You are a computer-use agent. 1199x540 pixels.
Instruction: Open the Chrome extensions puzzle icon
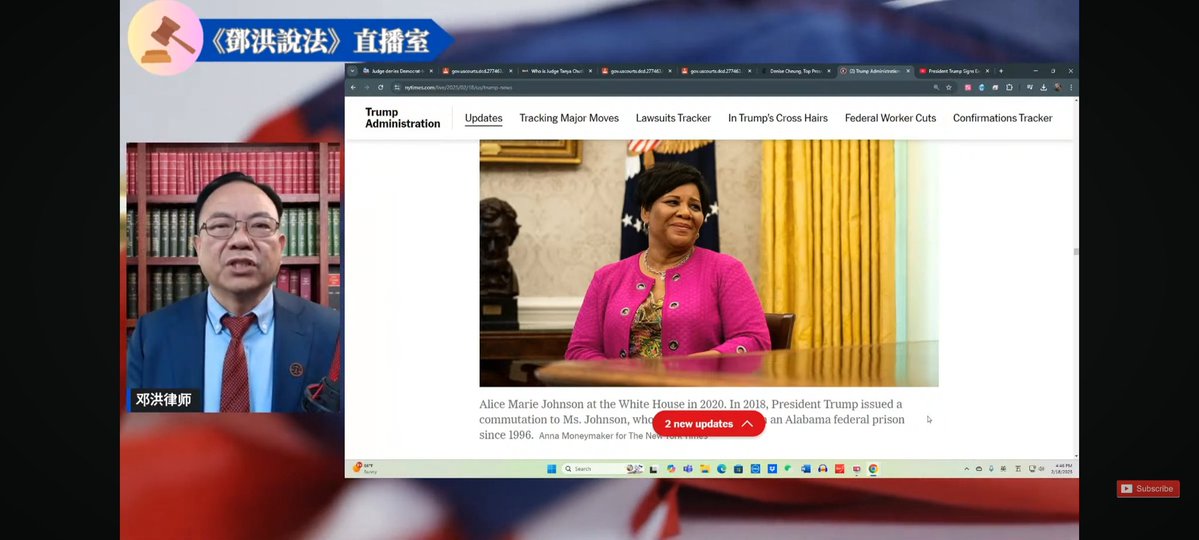click(1009, 87)
